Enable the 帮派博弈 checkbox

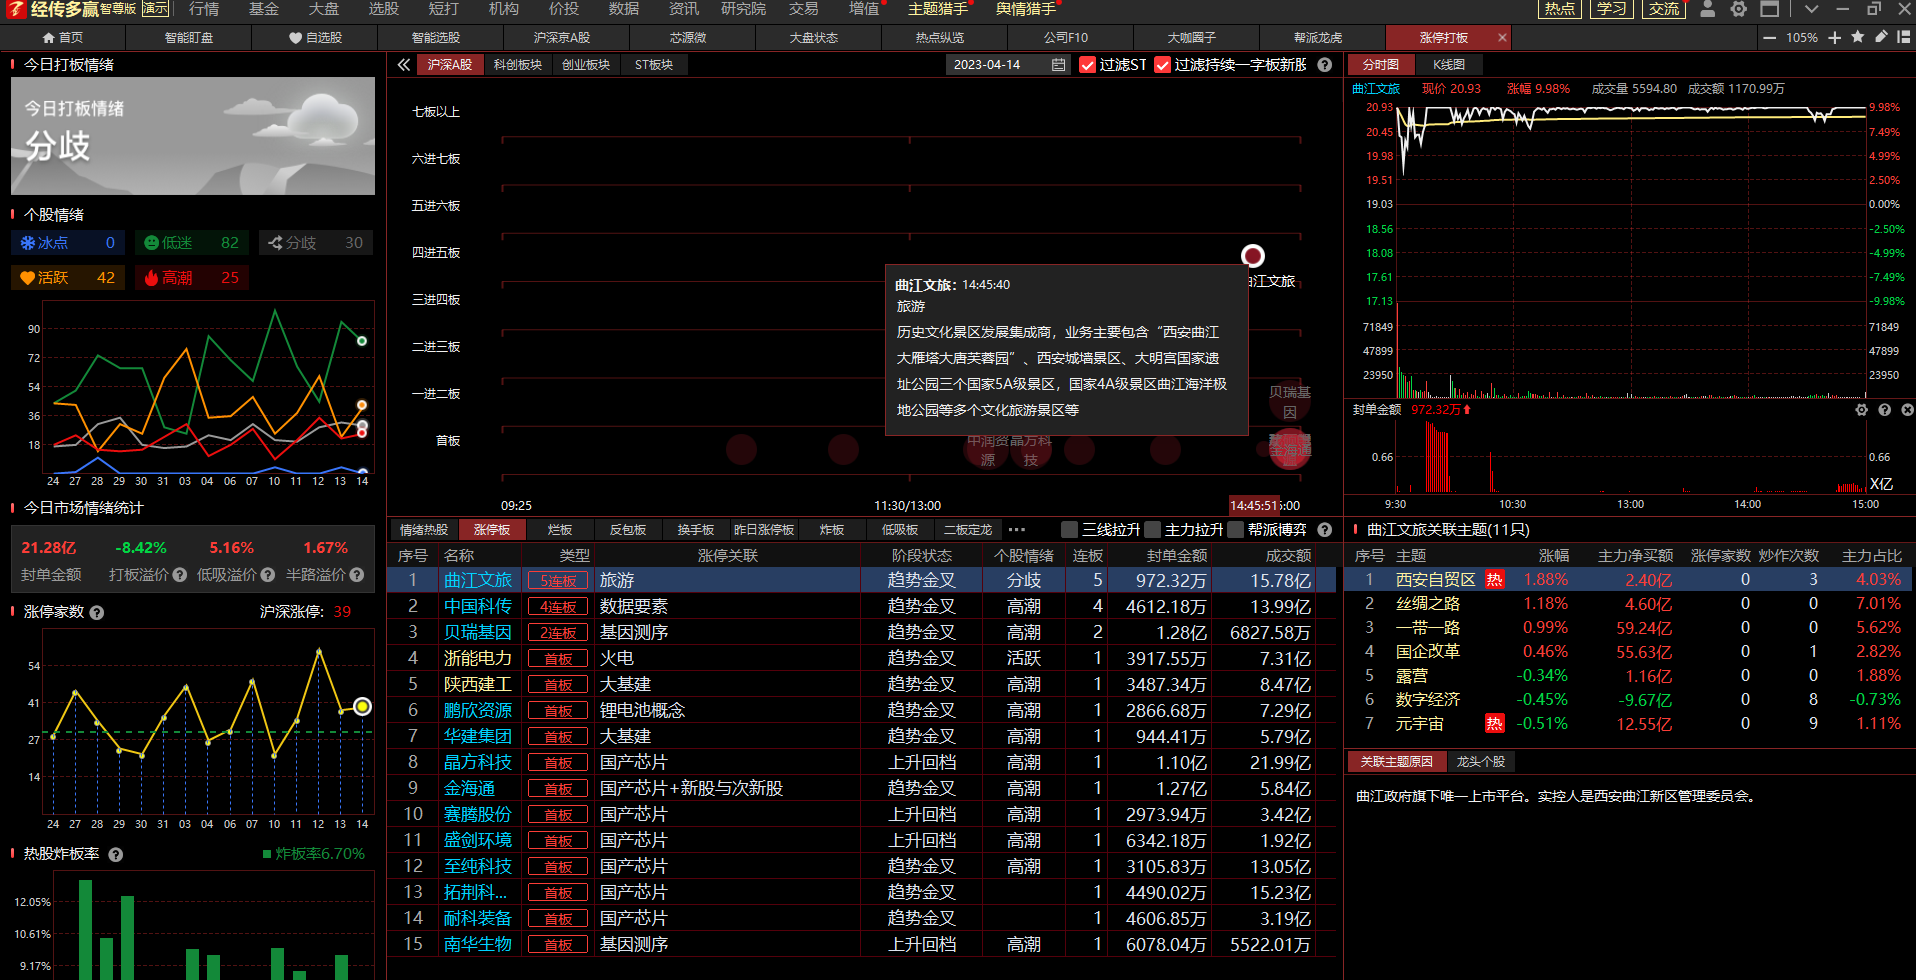coord(1236,530)
